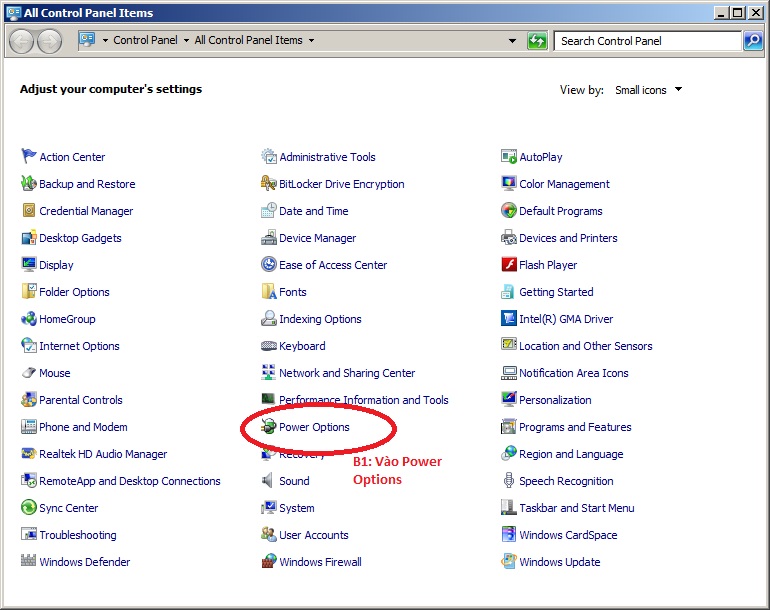Open the HomeGroup icon

point(28,318)
